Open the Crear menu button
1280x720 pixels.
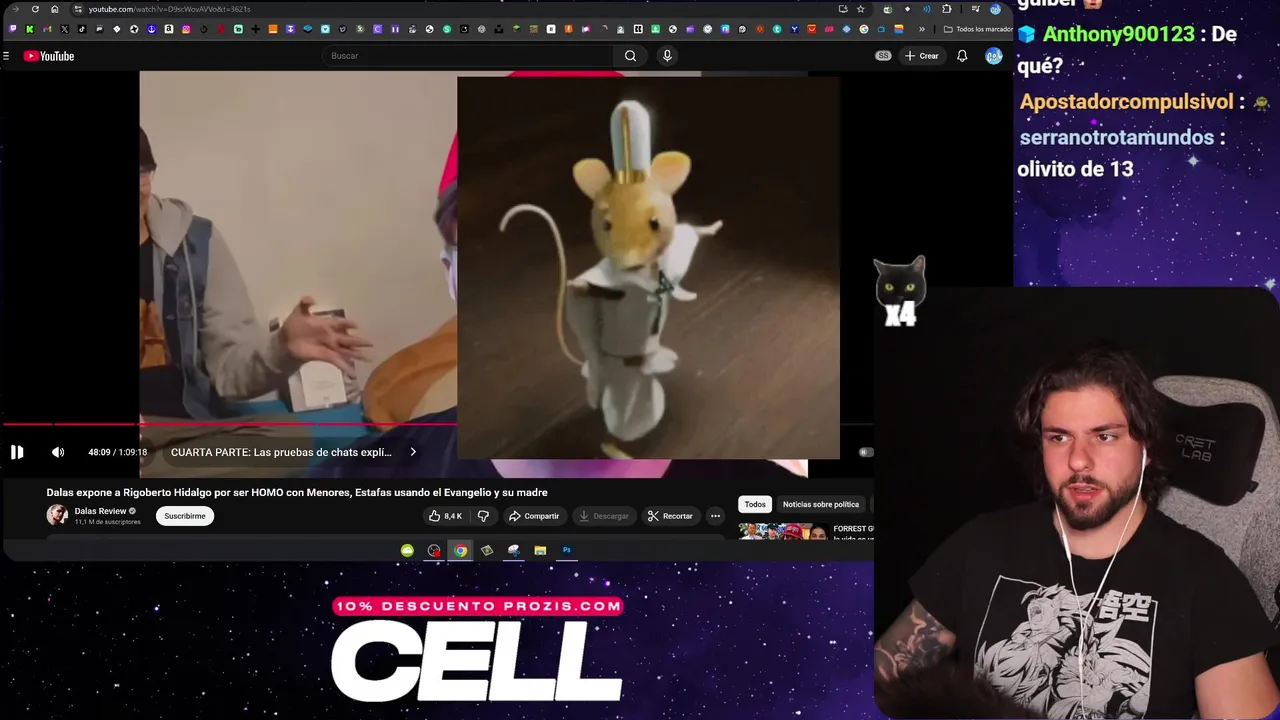pos(922,56)
